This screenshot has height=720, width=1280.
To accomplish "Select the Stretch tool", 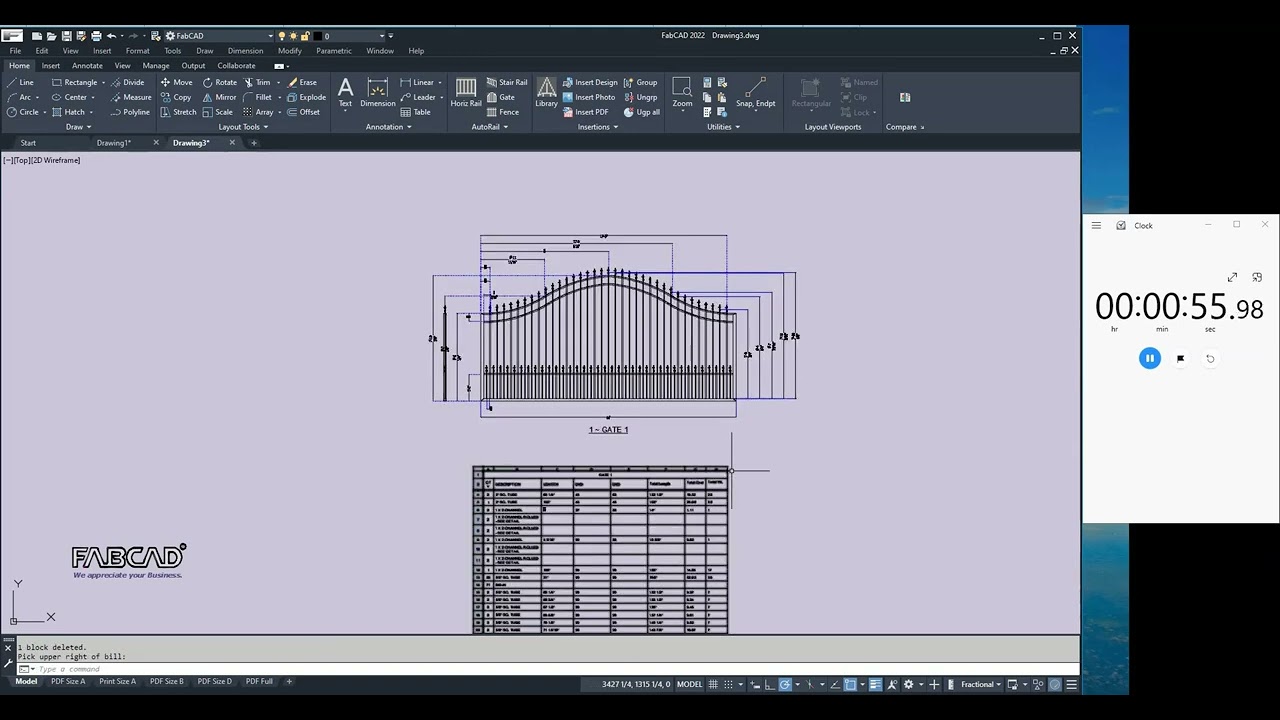I will (x=179, y=112).
